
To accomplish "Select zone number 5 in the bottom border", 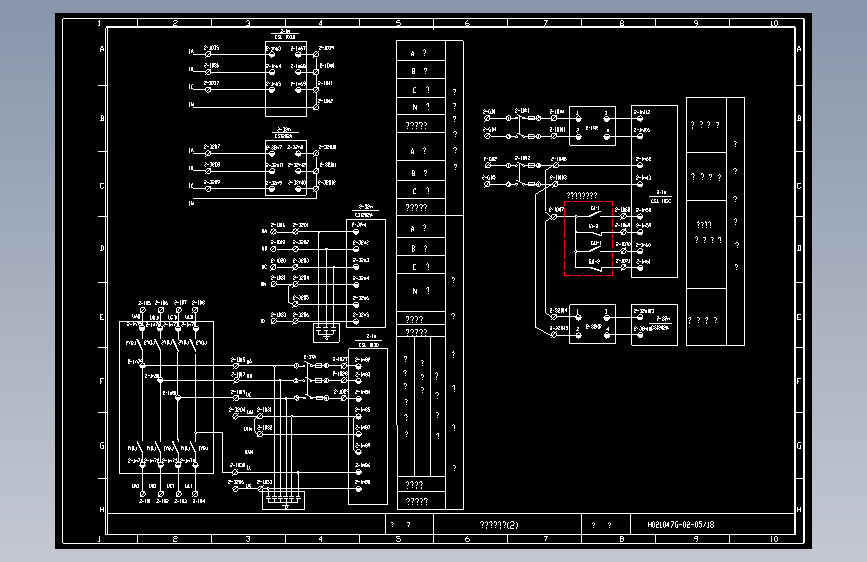I will [x=398, y=539].
